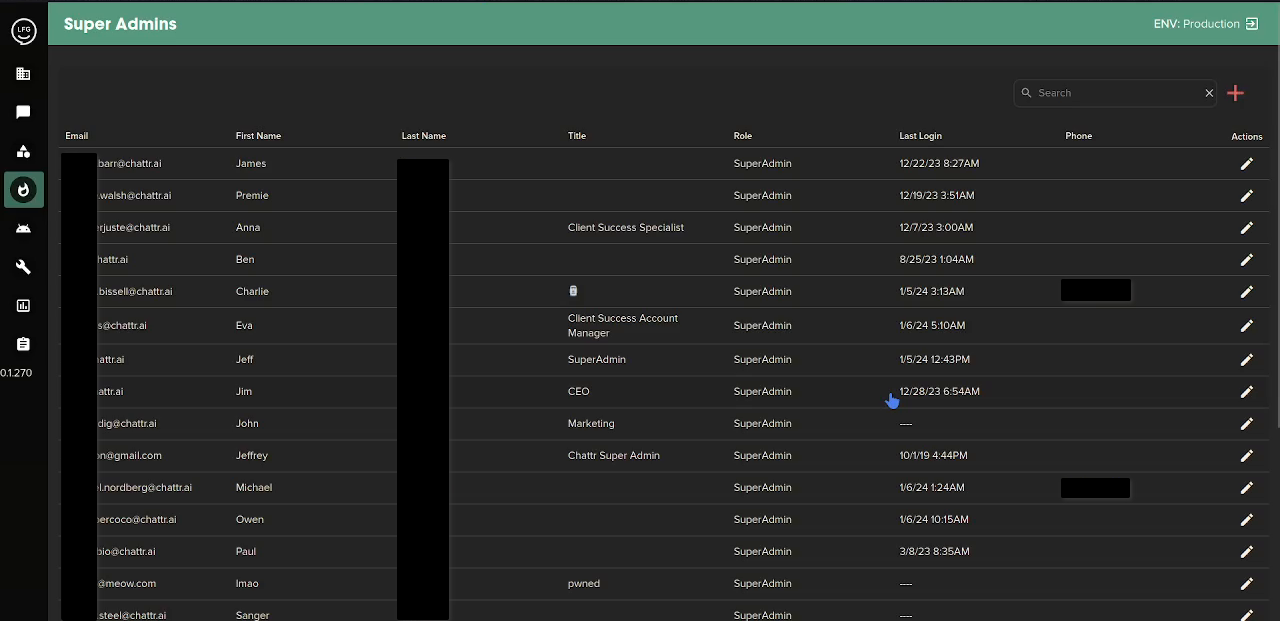Edit Jim the CEO's record
1280x621 pixels.
[1246, 392]
